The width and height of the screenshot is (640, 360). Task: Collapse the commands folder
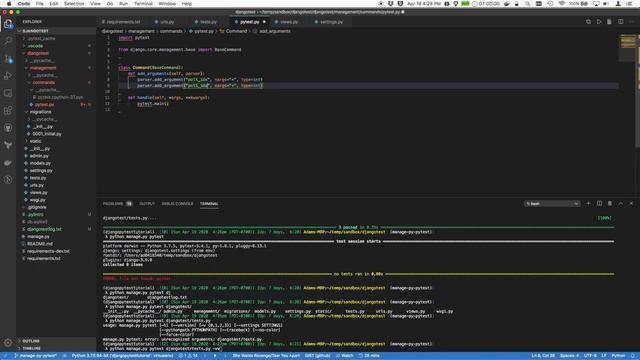coord(43,82)
